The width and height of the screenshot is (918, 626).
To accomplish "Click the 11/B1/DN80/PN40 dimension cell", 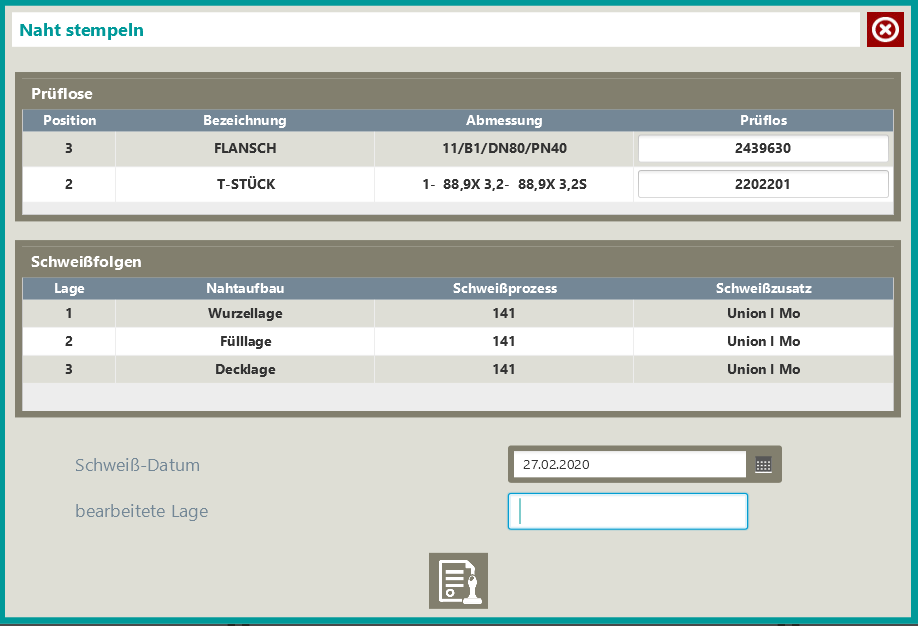I will pos(504,149).
